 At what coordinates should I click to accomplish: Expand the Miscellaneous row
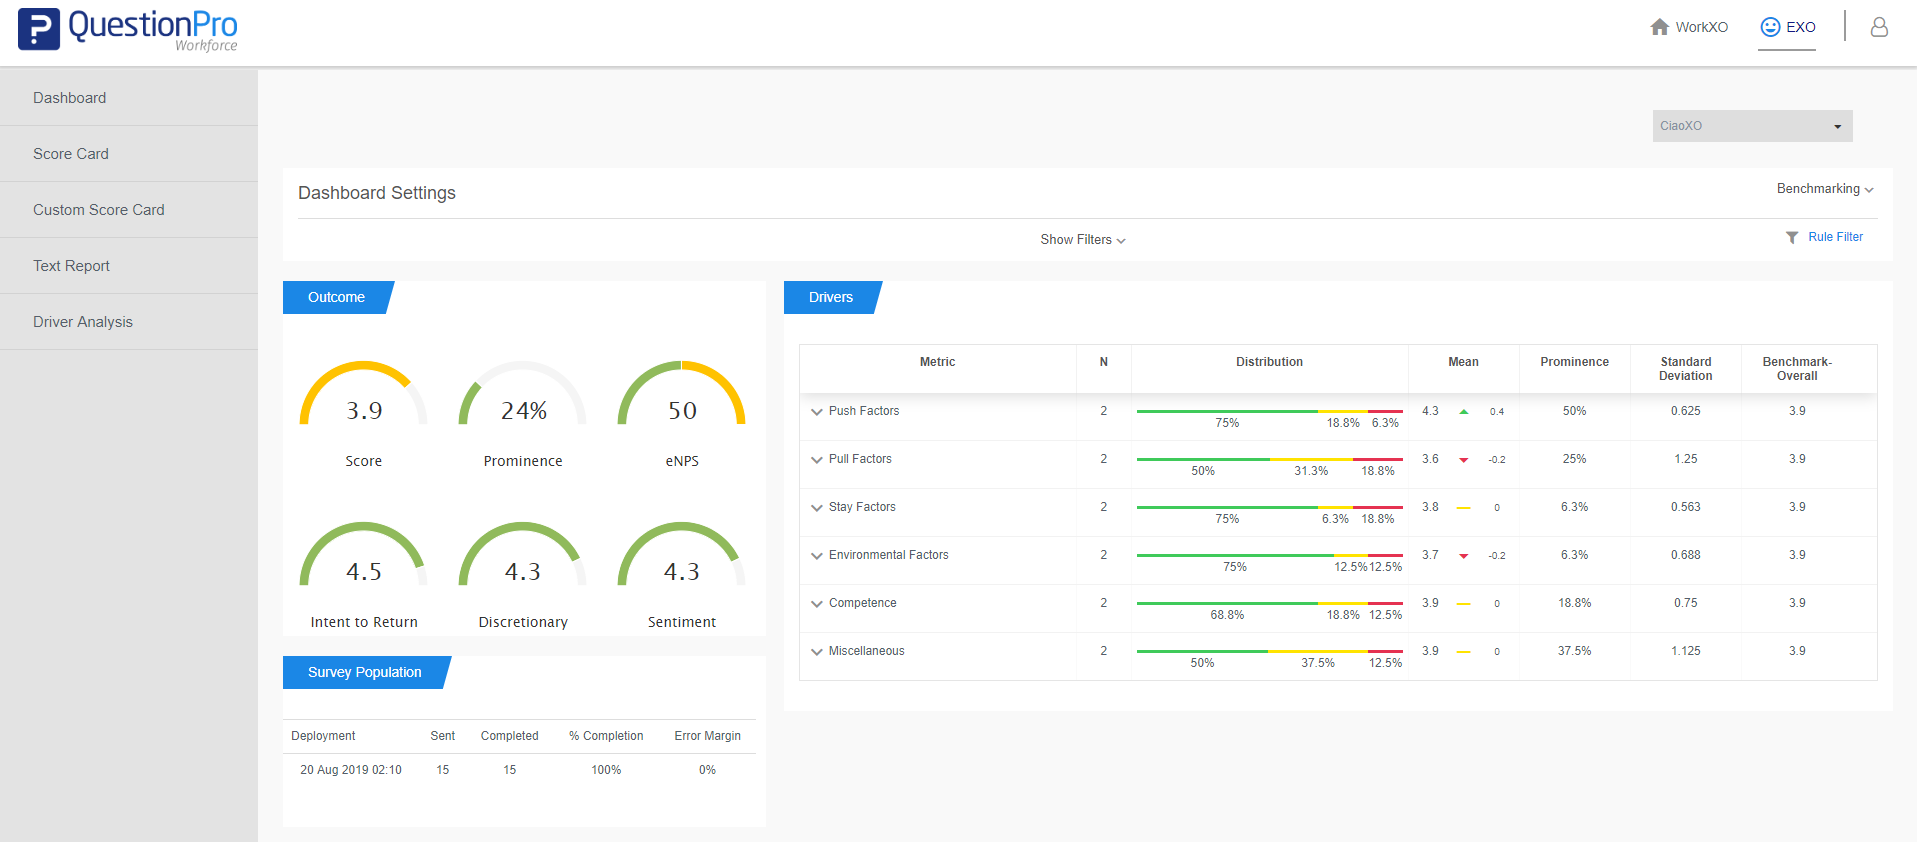817,652
